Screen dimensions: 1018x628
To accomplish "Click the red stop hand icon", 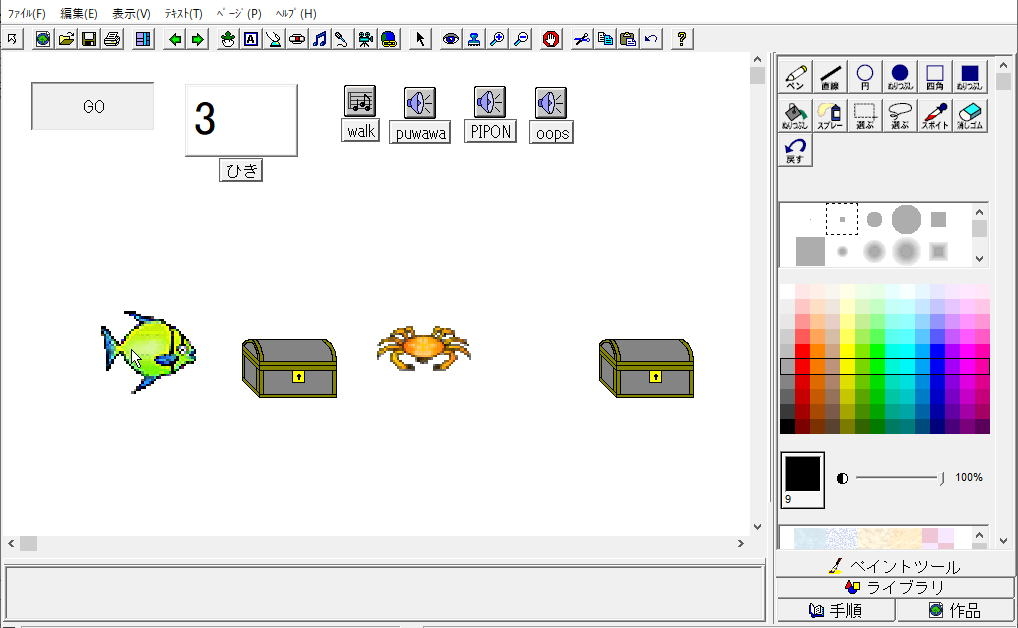I will coord(551,39).
